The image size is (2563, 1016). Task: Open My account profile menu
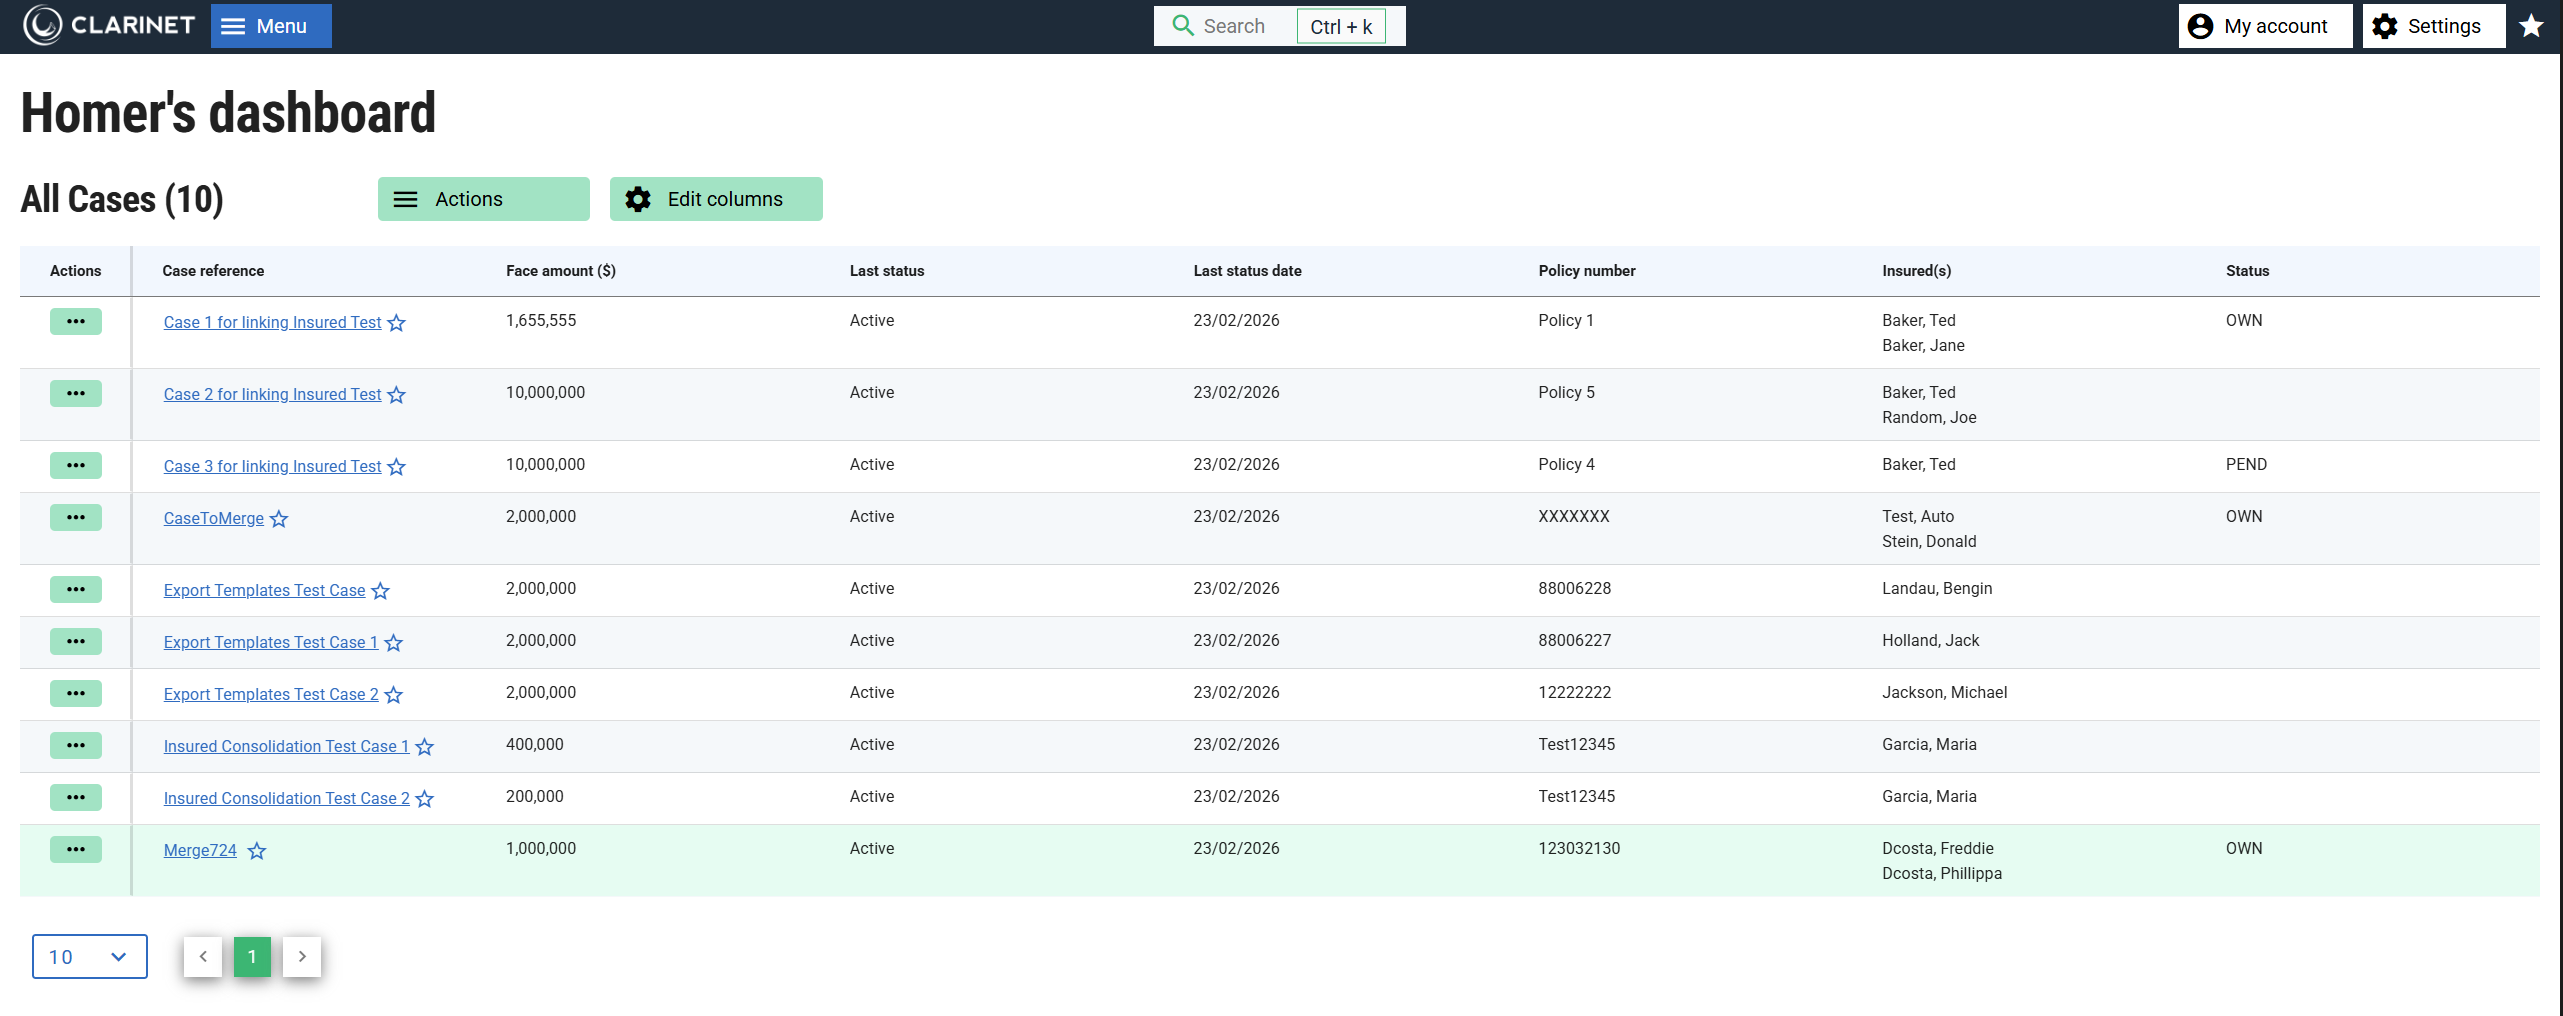pyautogui.click(x=2264, y=26)
